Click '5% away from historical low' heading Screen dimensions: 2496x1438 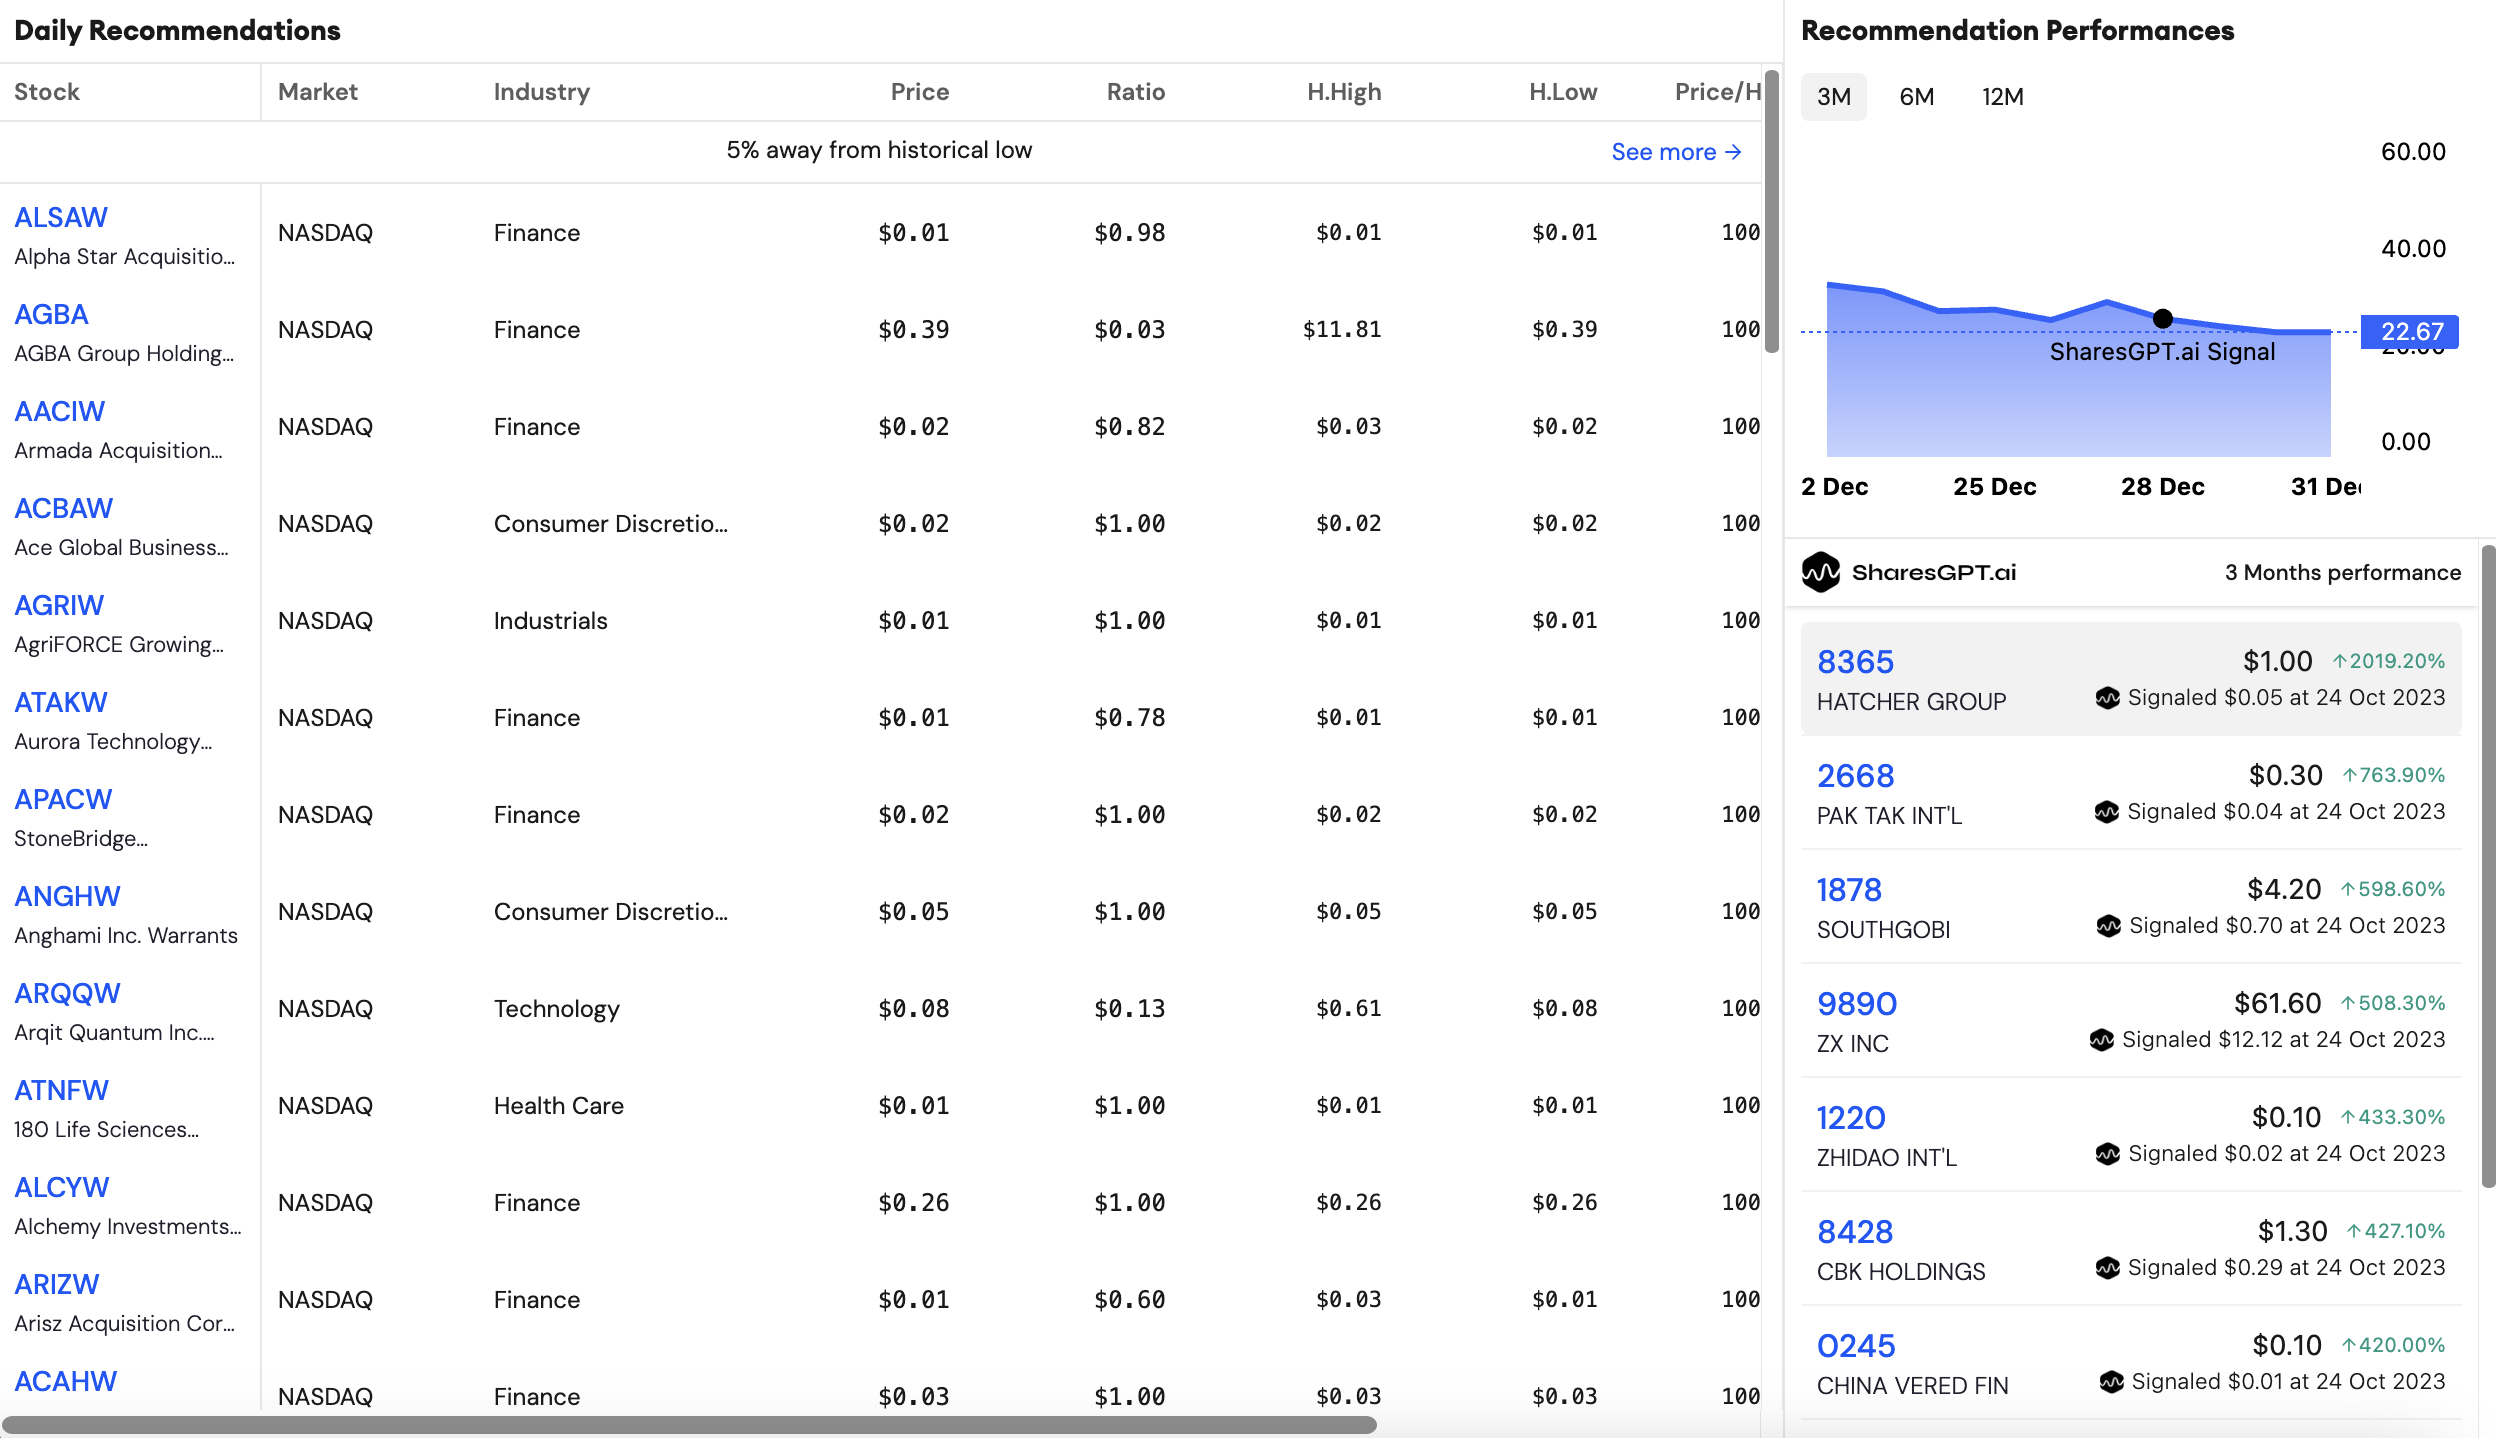point(879,150)
